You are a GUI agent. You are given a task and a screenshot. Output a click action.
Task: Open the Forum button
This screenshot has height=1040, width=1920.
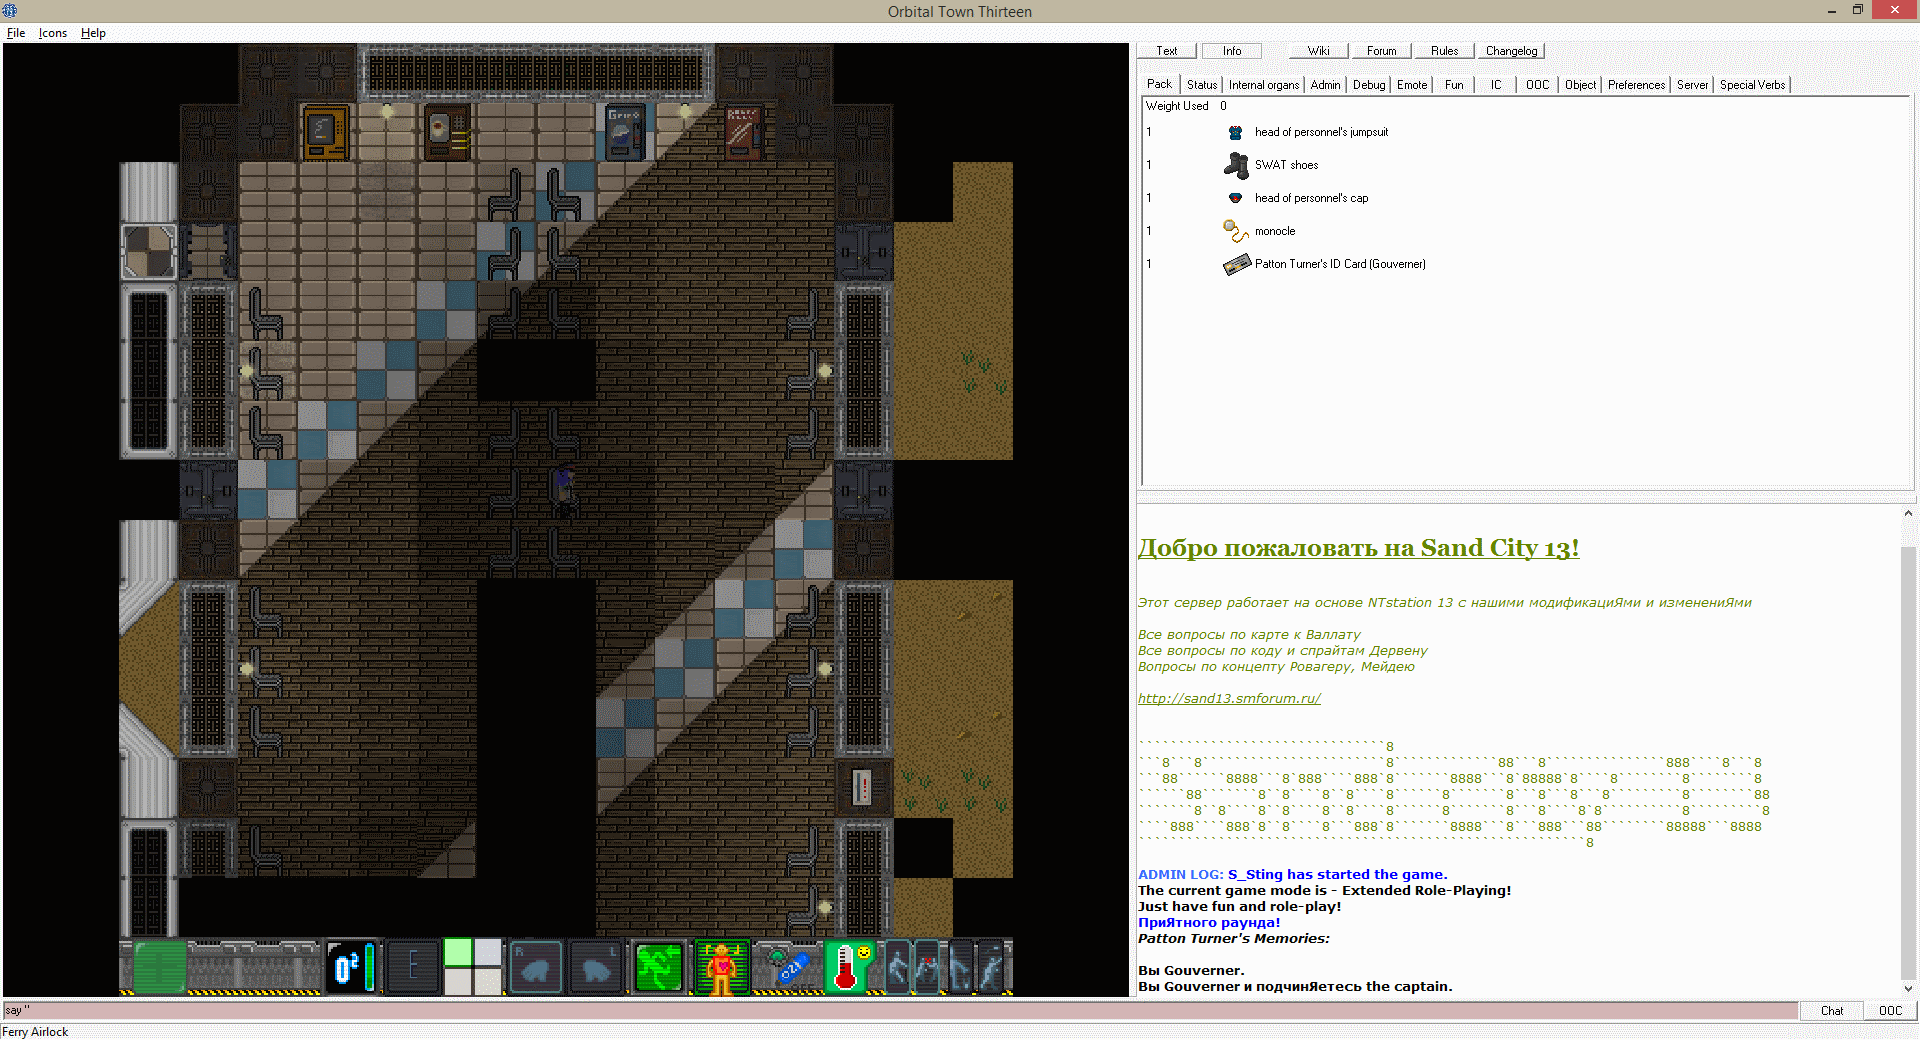coord(1382,51)
